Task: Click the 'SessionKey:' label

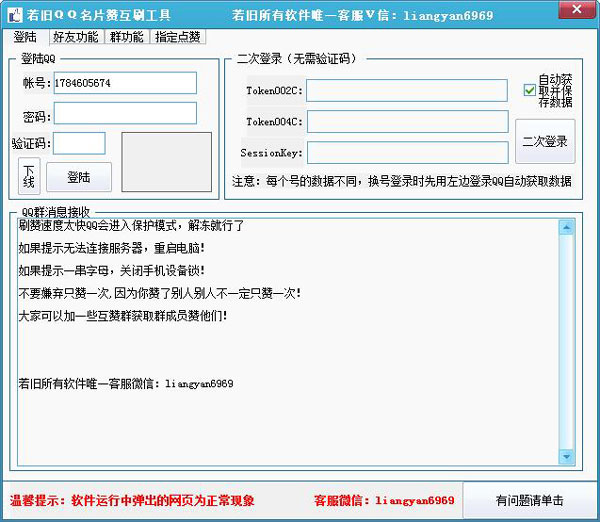Action: 272,153
